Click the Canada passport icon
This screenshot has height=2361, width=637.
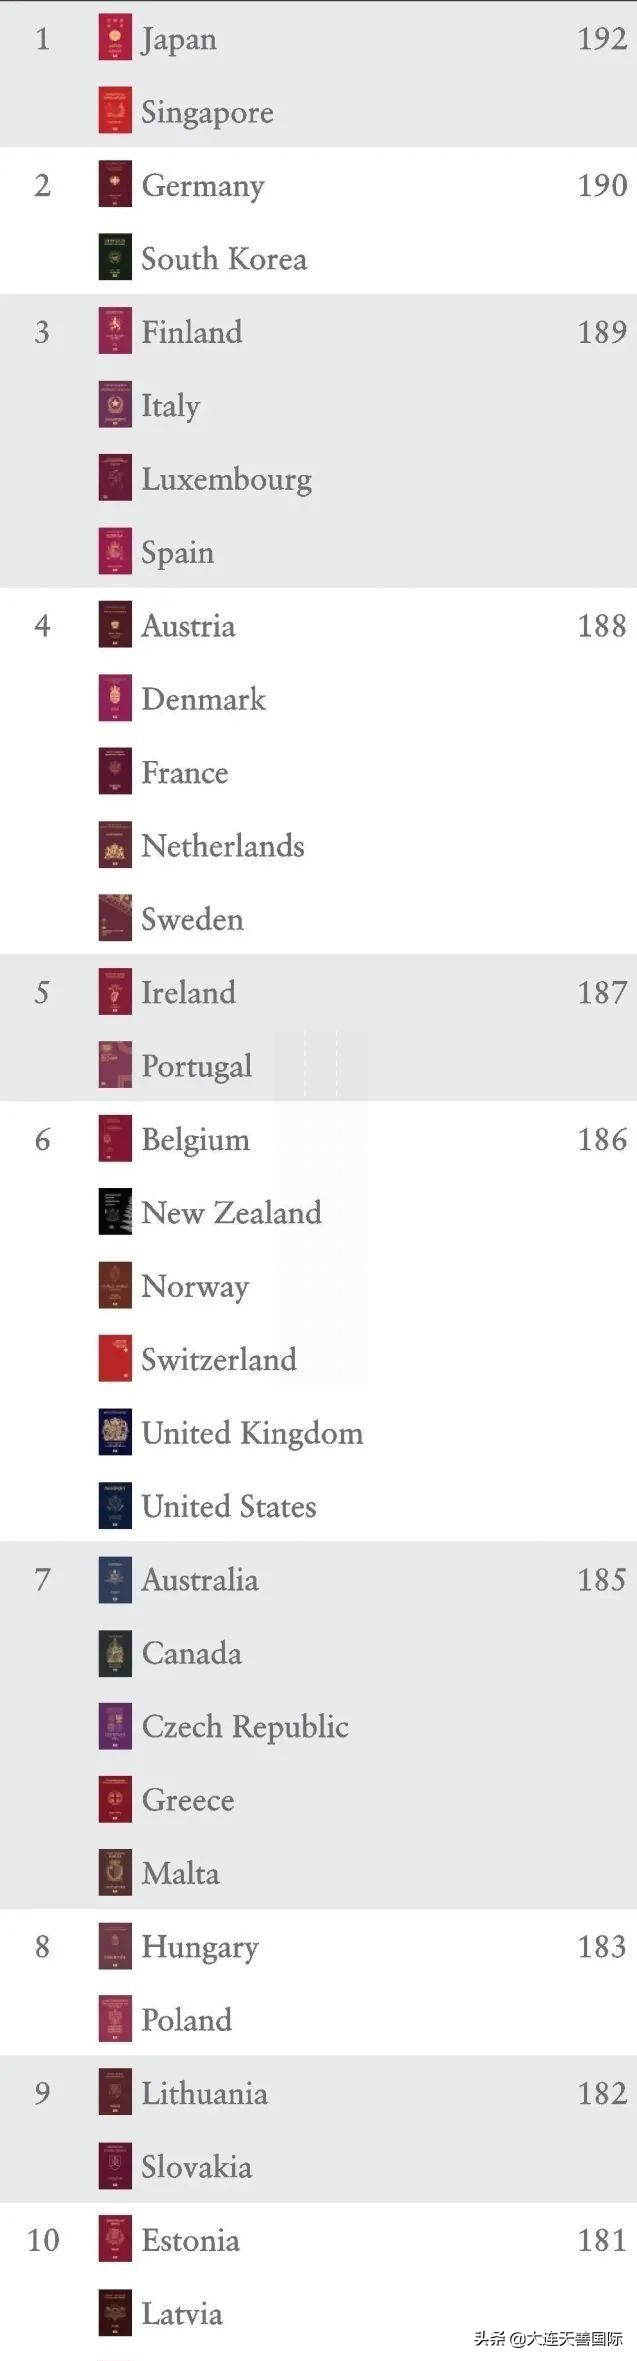(115, 1653)
